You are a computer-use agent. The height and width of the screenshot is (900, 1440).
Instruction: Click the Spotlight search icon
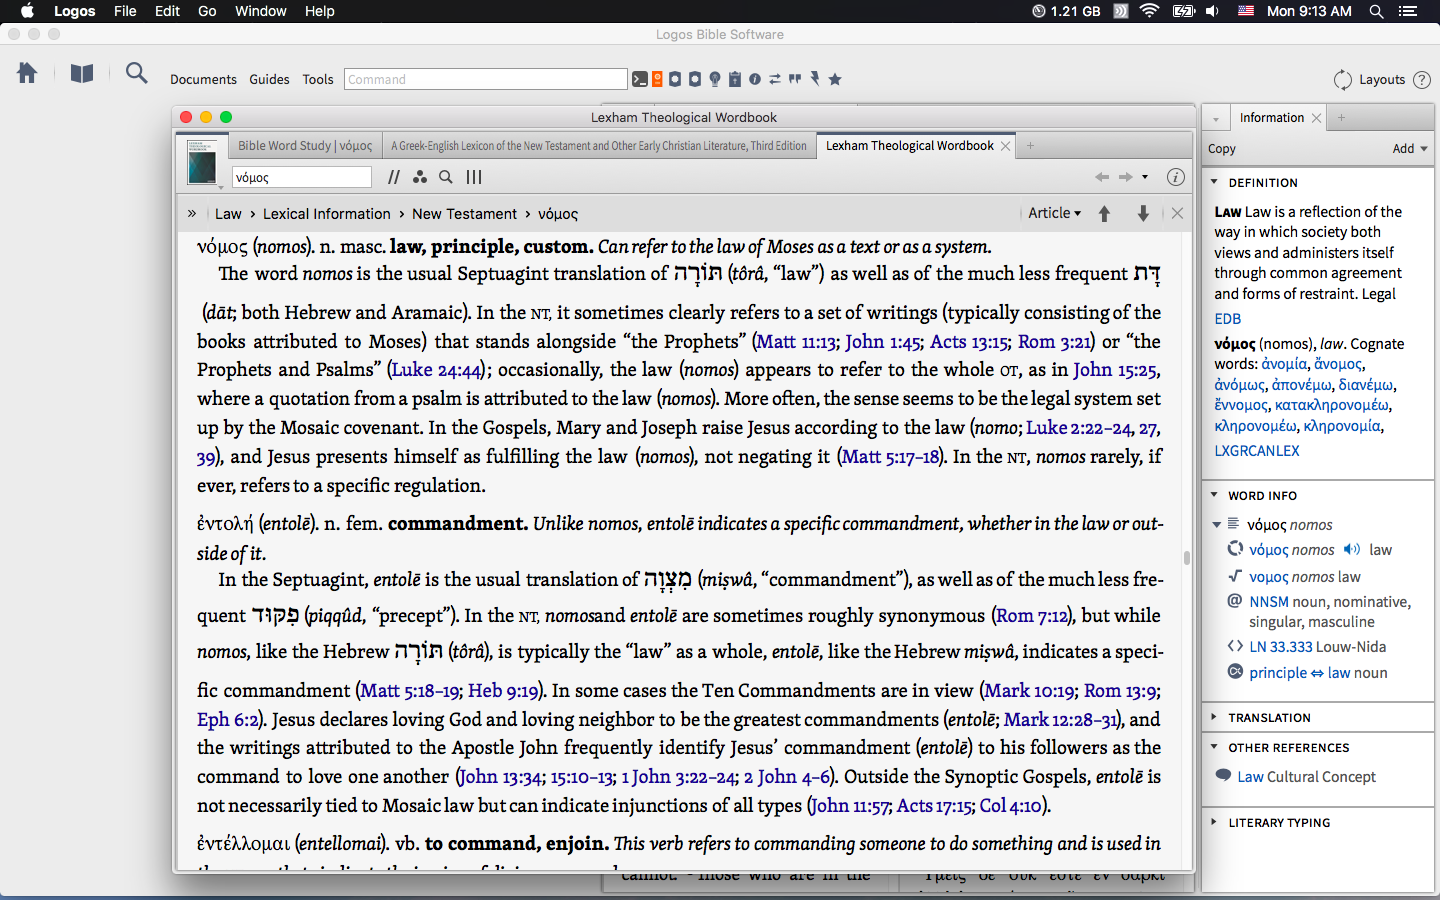point(1376,11)
